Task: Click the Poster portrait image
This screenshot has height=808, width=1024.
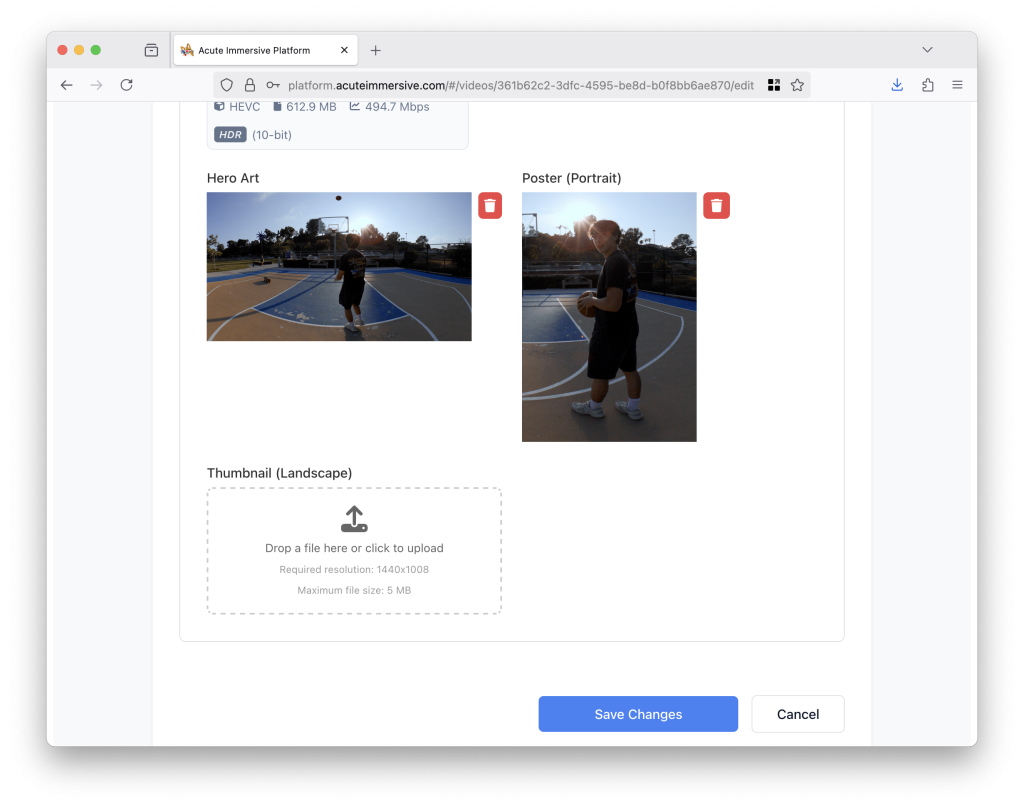Action: pyautogui.click(x=609, y=317)
